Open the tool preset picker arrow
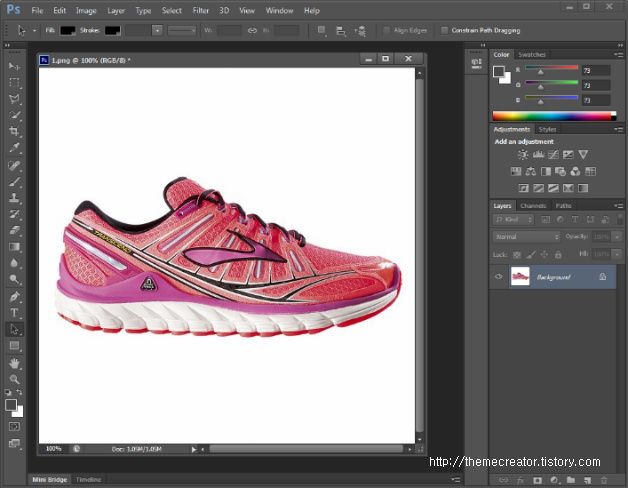Image resolution: width=628 pixels, height=488 pixels. tap(34, 30)
